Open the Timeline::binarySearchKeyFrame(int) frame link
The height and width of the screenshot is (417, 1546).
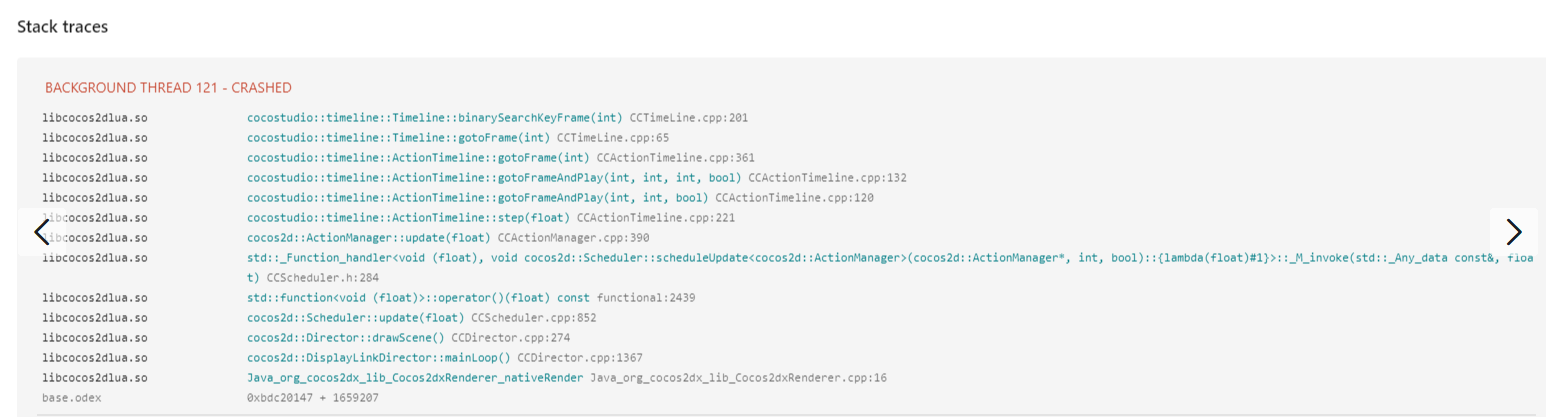[x=434, y=118]
